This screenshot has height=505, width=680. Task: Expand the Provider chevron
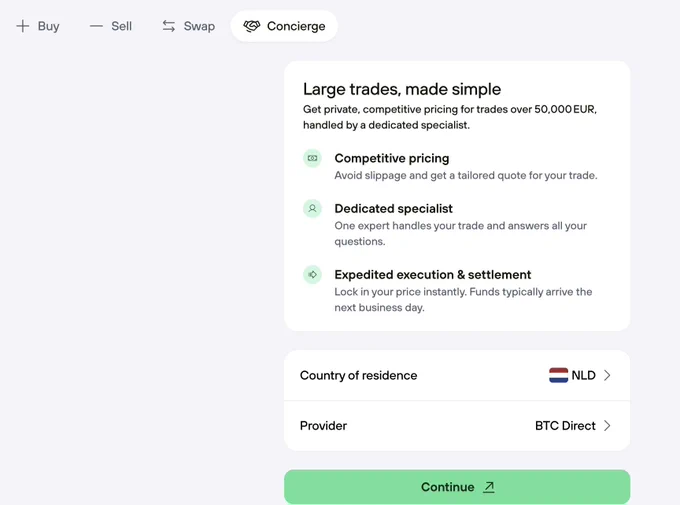(607, 426)
